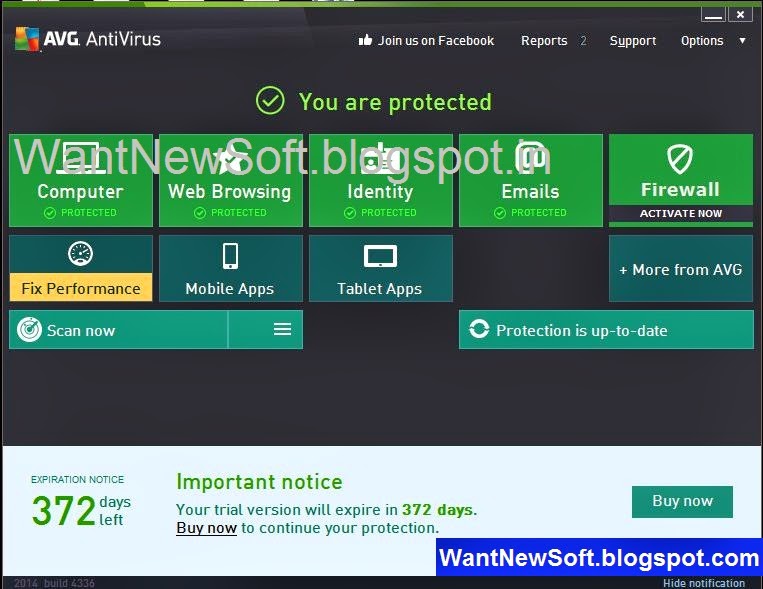Click the Firewall shield icon

point(680,159)
